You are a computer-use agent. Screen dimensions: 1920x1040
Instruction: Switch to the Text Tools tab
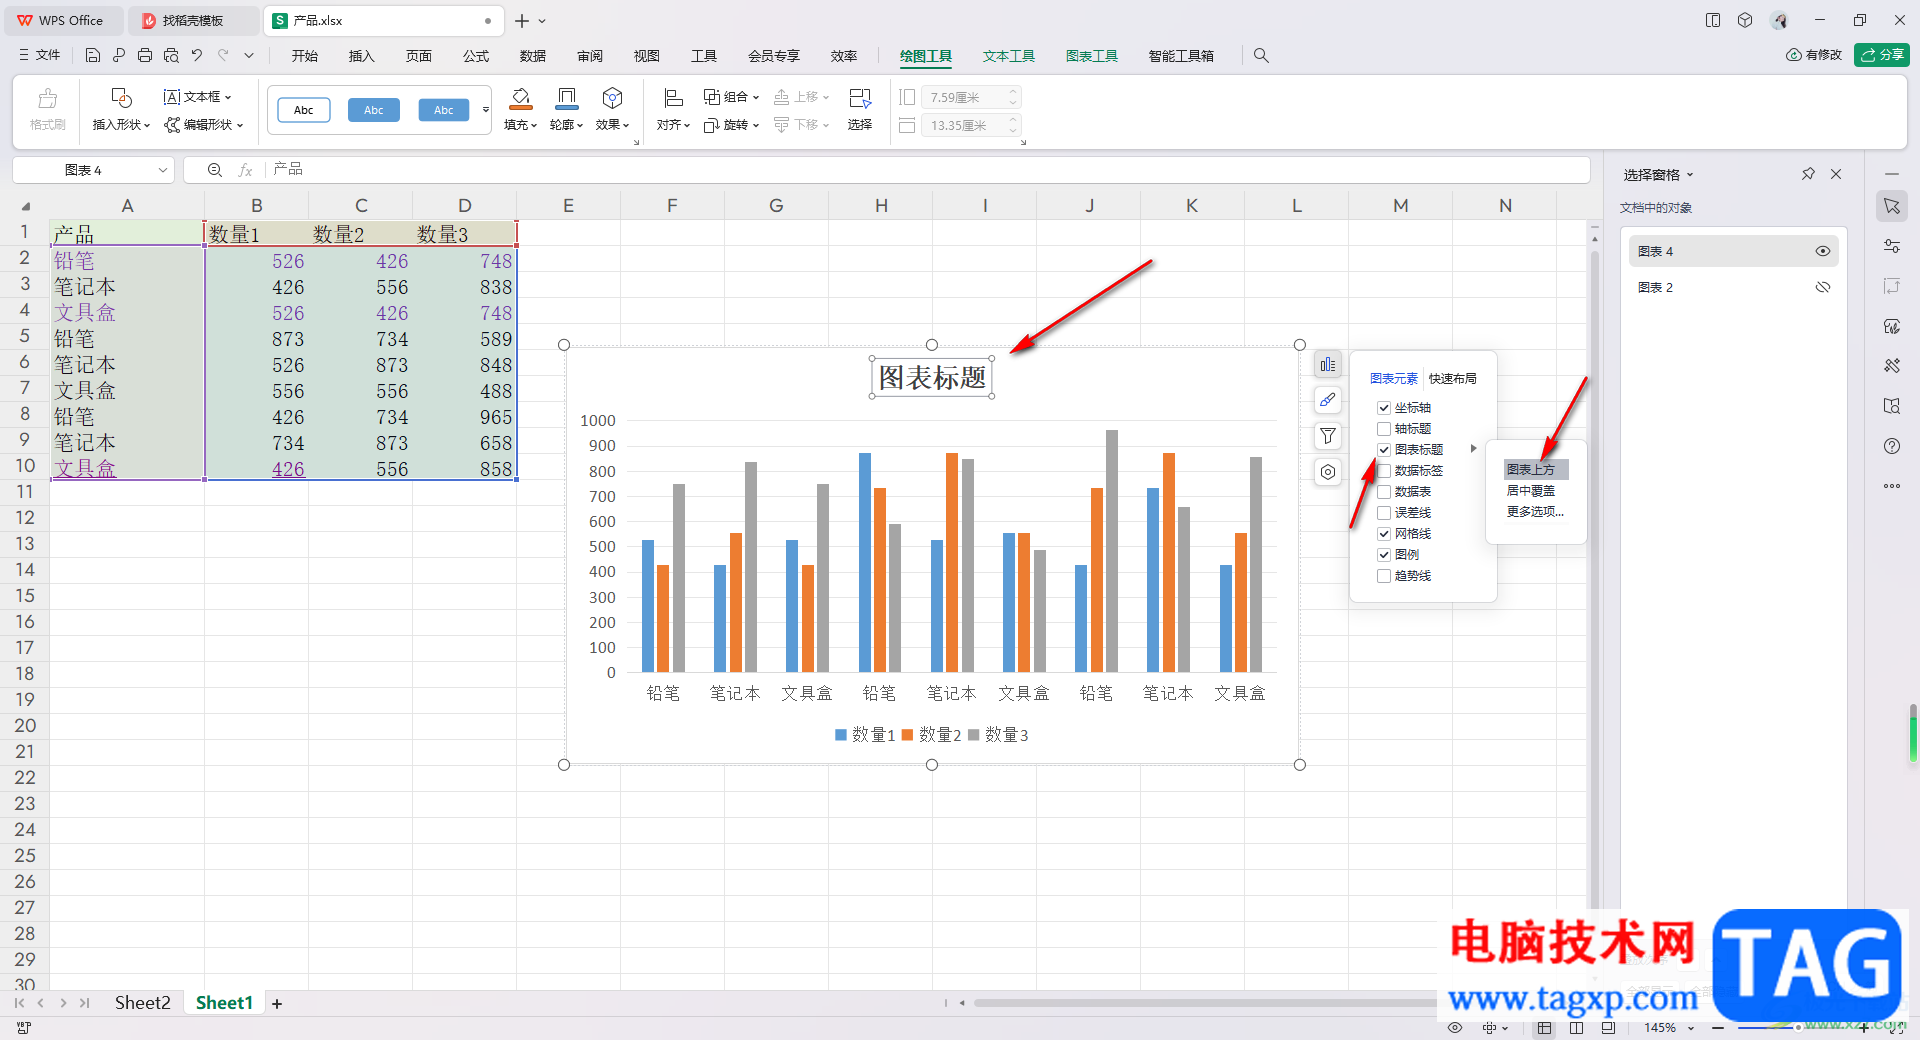click(1008, 56)
